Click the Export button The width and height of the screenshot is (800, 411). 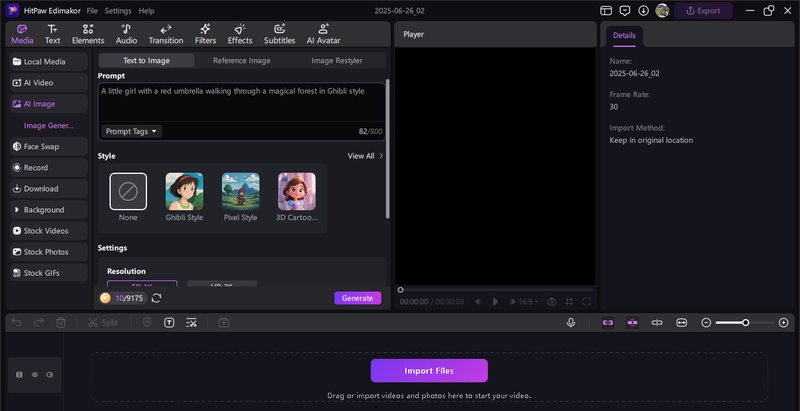click(x=703, y=11)
